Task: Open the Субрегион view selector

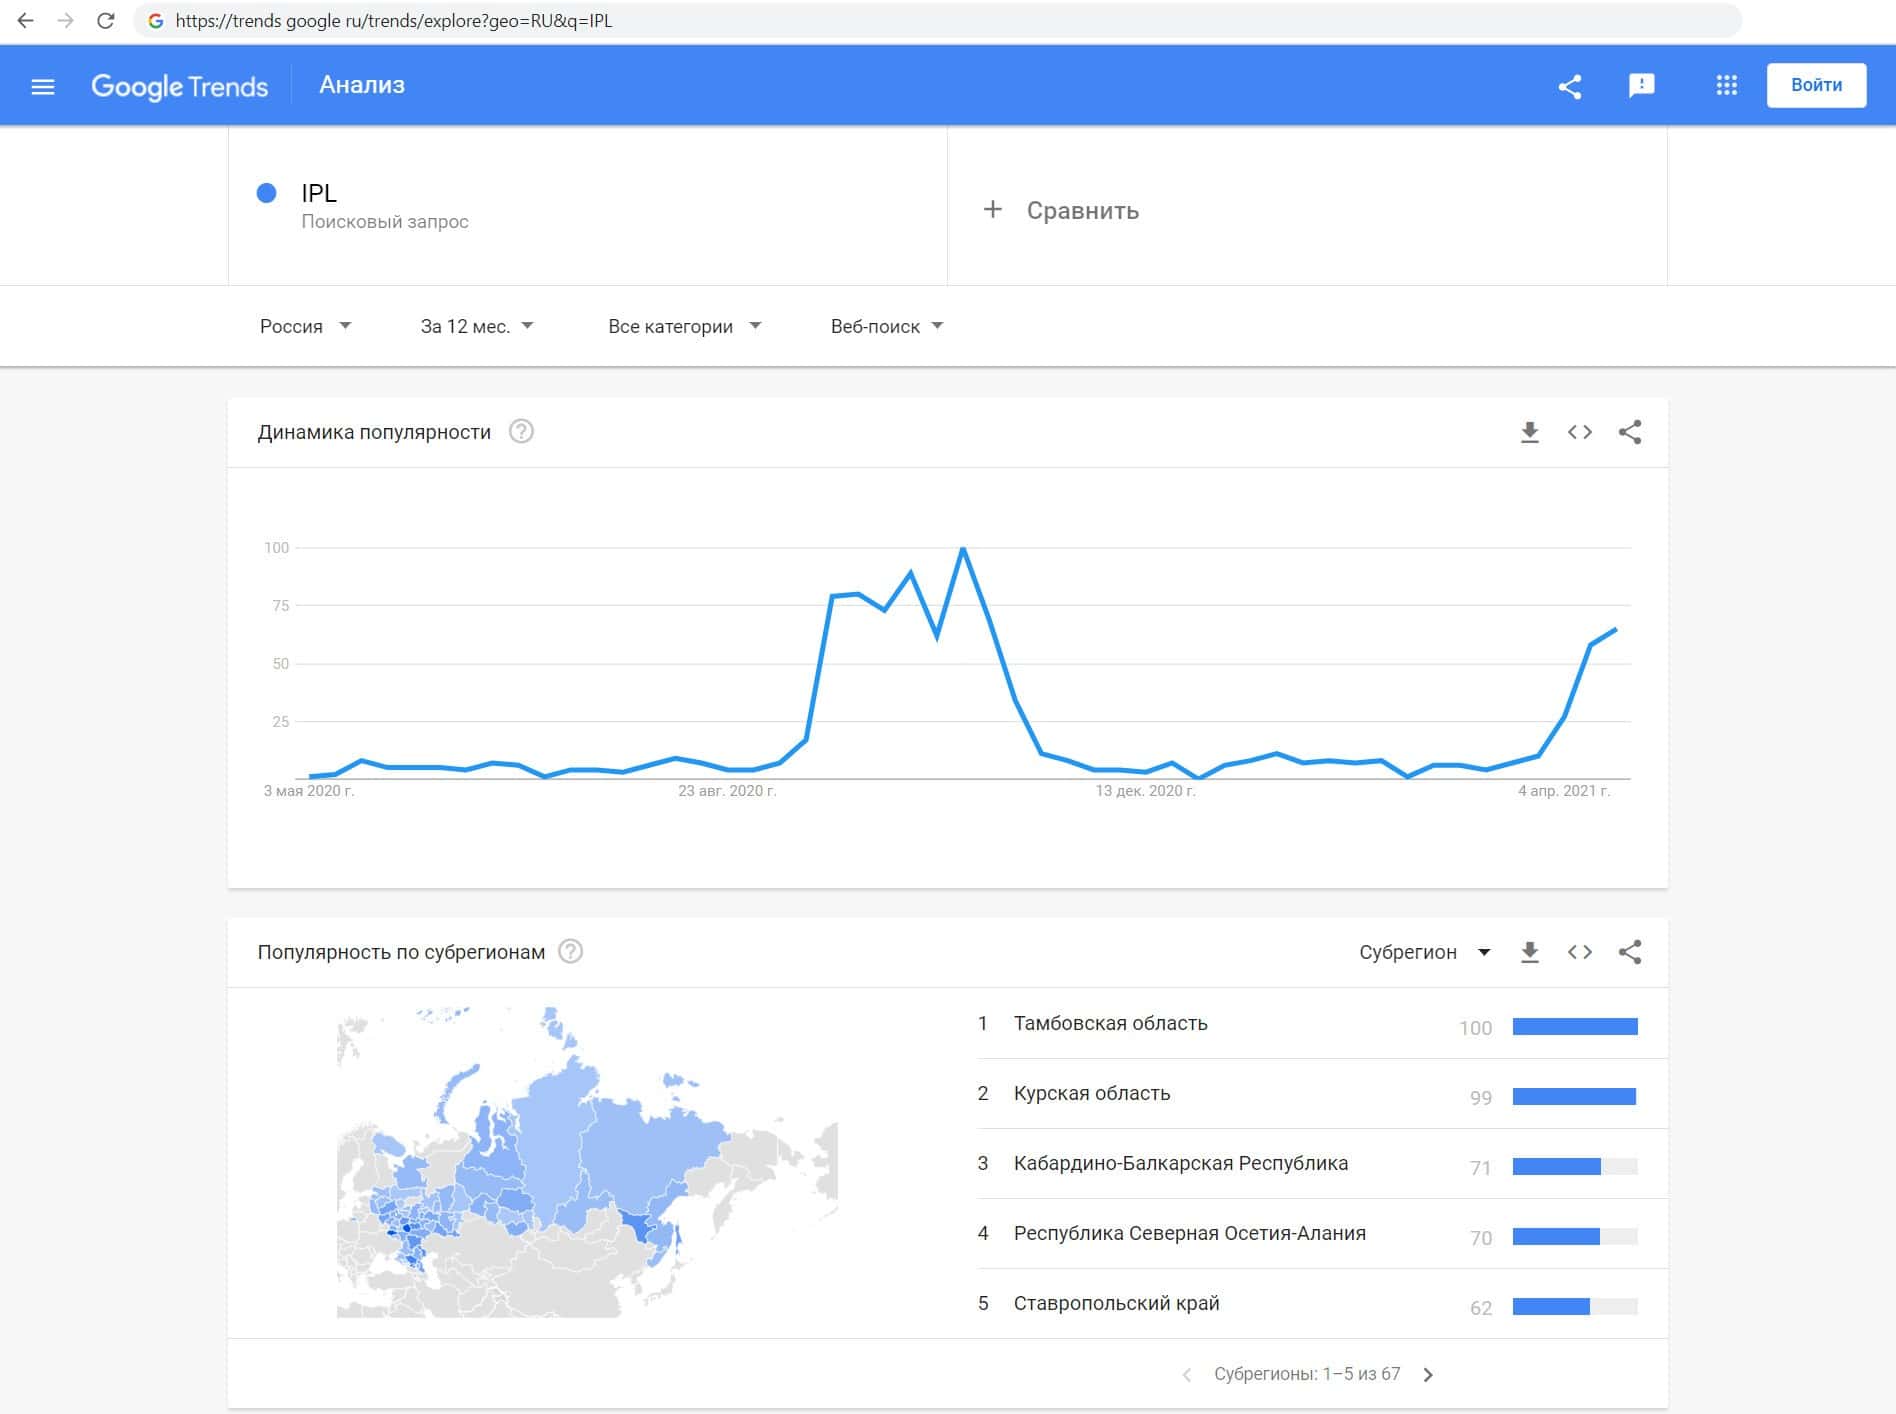Action: (x=1424, y=952)
